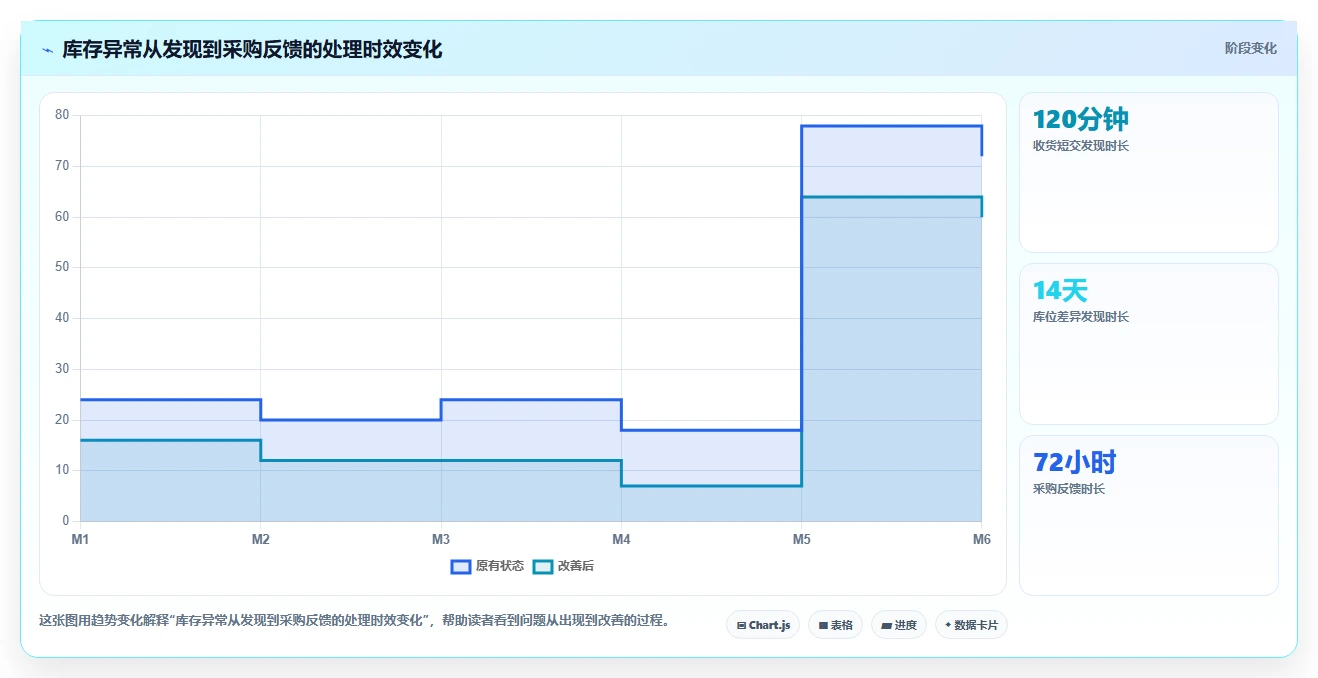
Task: Click the M3 x-axis label
Action: (x=441, y=539)
